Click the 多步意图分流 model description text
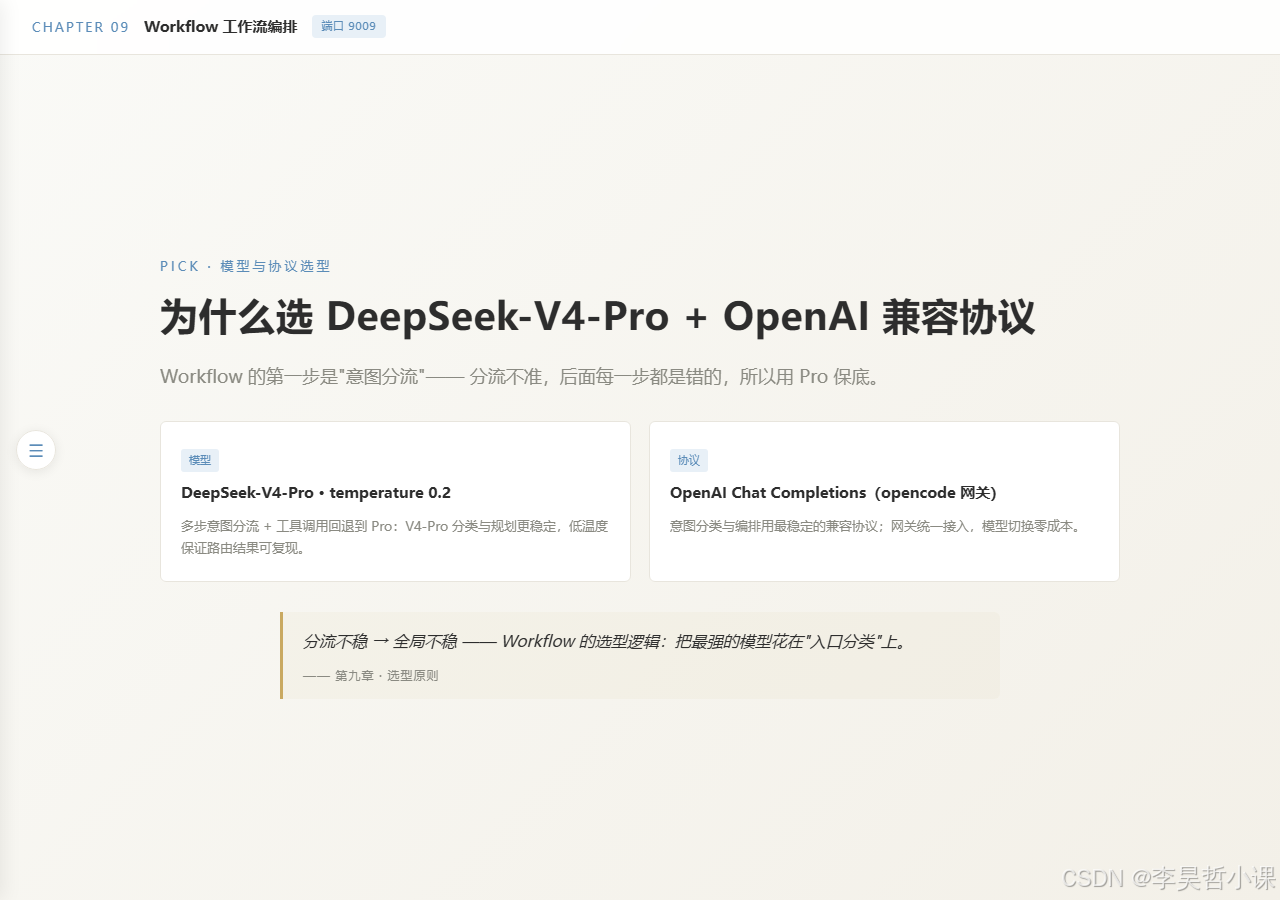 coord(395,537)
